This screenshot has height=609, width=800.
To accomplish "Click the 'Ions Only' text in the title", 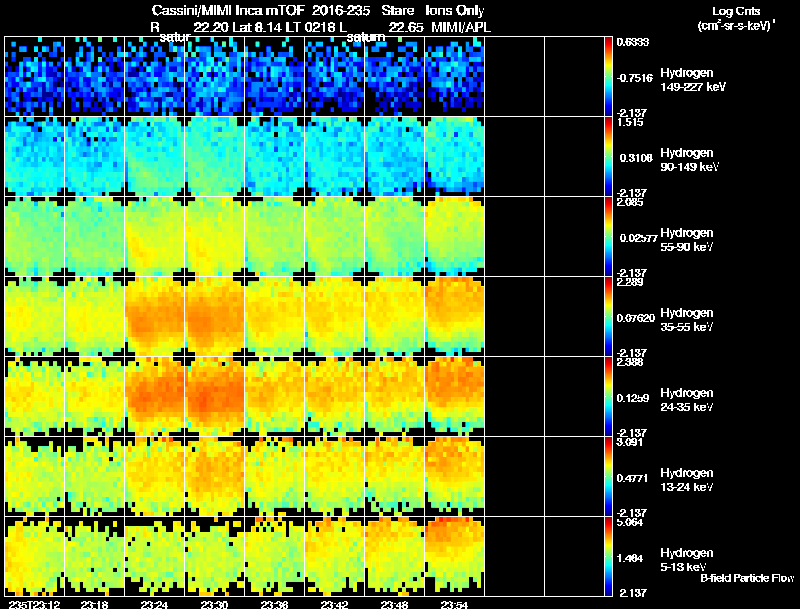I will pos(455,10).
